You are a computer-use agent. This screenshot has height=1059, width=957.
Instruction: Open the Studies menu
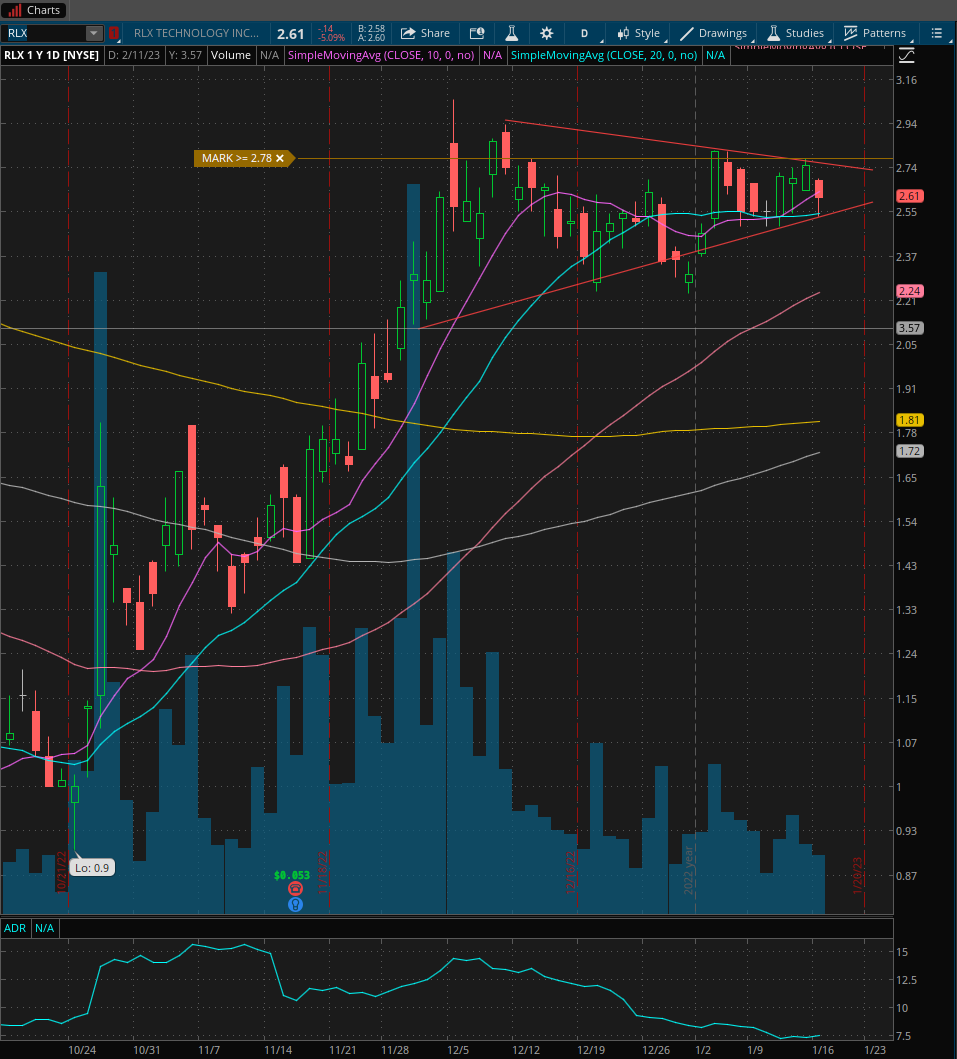(x=796, y=33)
